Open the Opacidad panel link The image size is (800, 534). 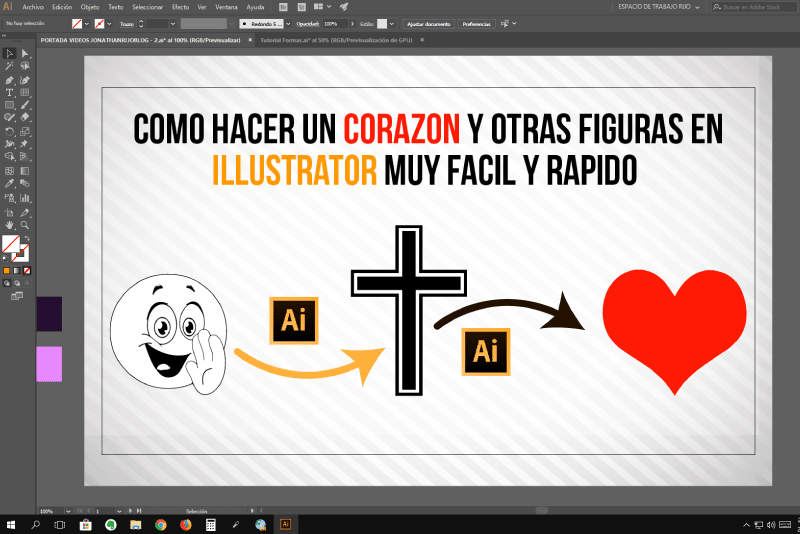click(x=308, y=24)
